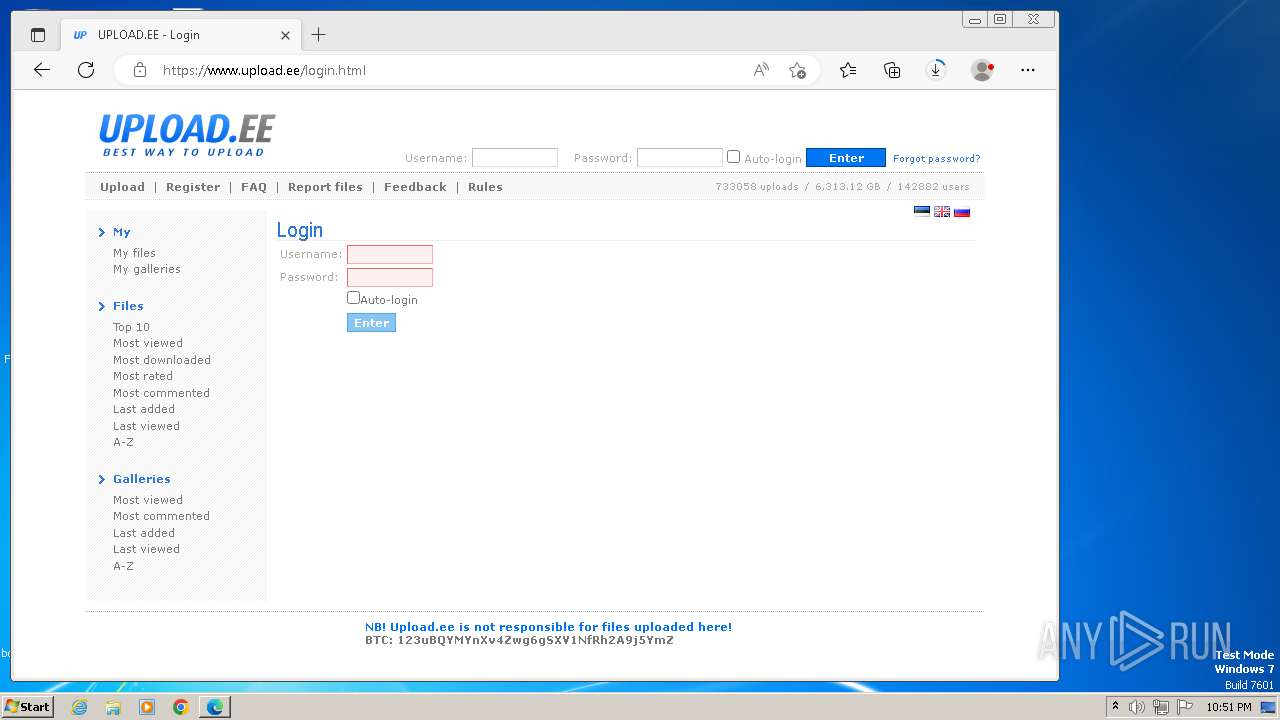This screenshot has width=1280, height=720.
Task: Open Last added link under Galleries
Action: point(144,533)
